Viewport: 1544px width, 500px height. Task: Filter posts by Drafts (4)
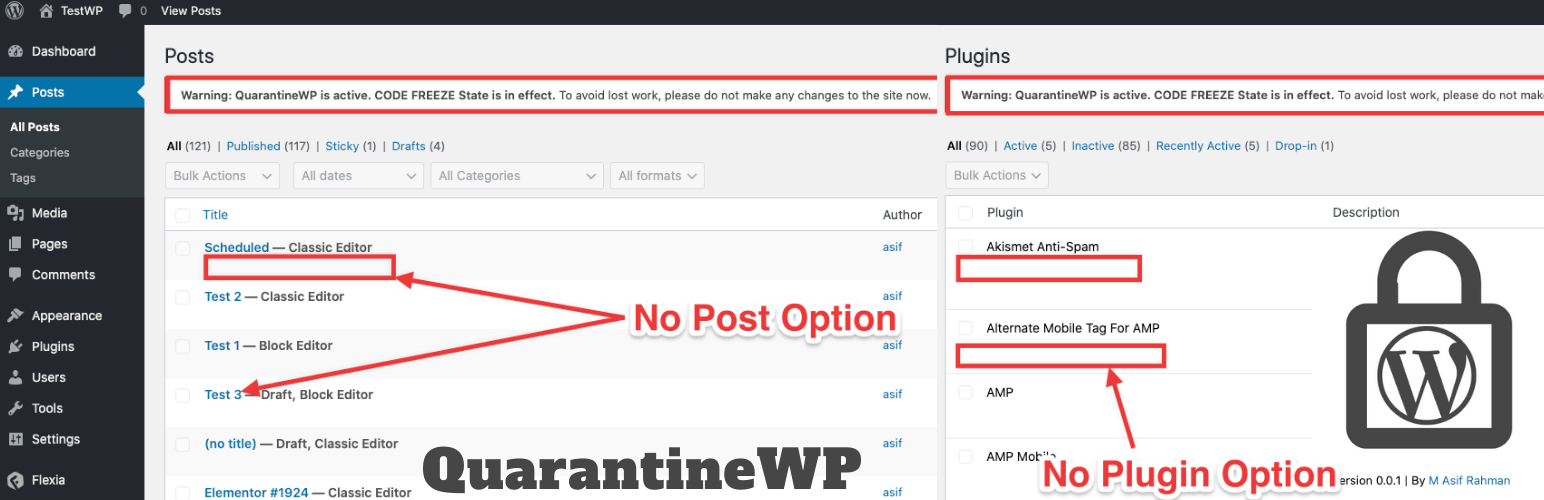pos(418,146)
